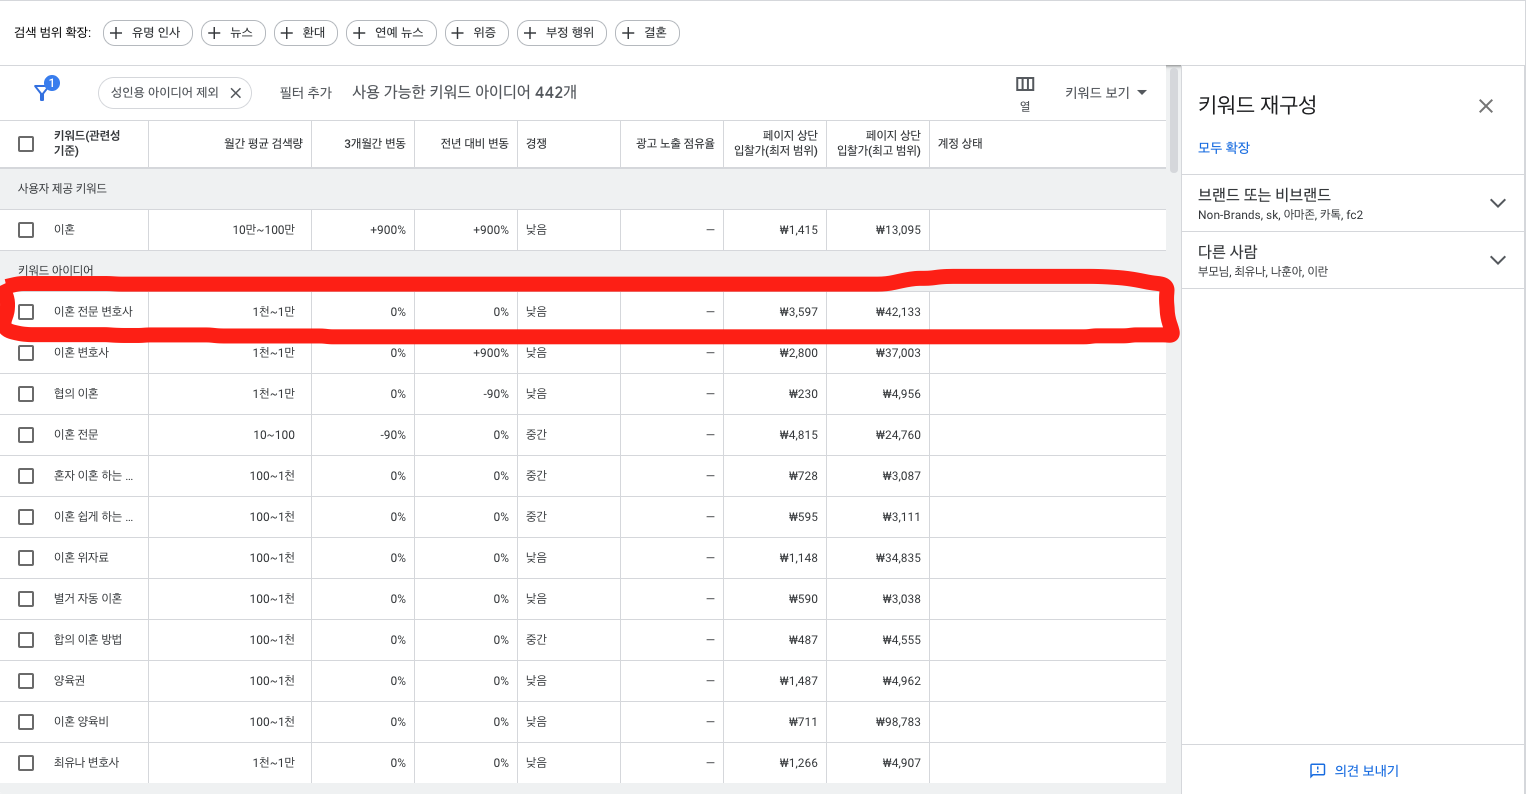Add 뉴스 to broaden search
This screenshot has height=794, width=1526.
(233, 33)
